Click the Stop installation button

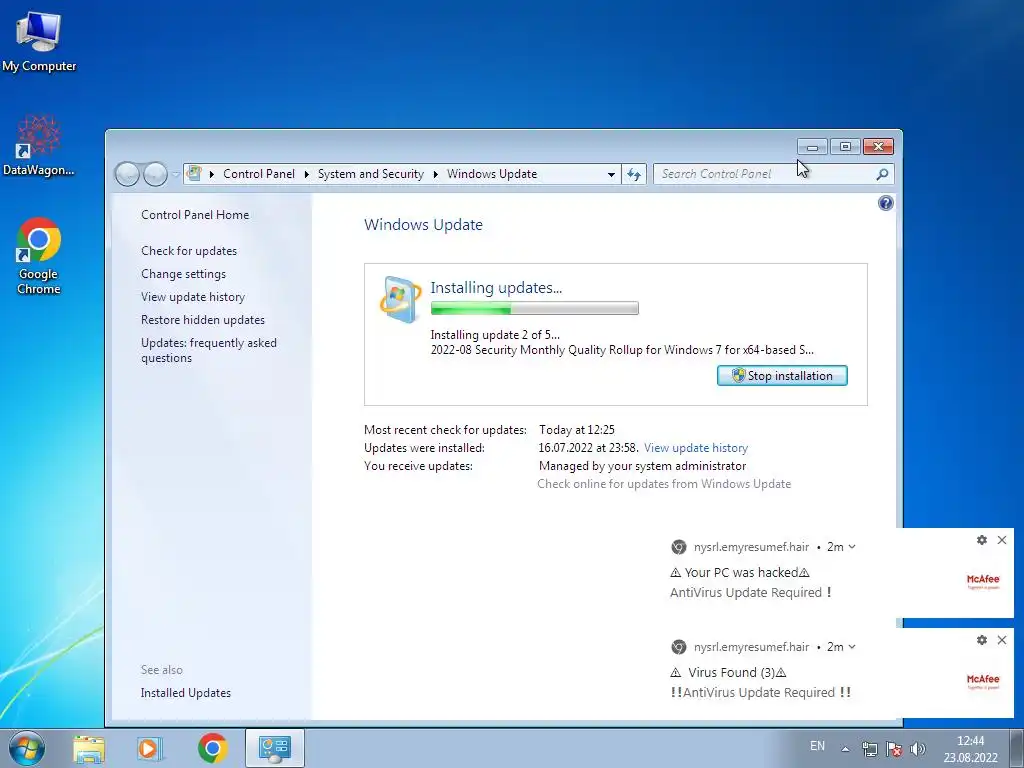[782, 376]
